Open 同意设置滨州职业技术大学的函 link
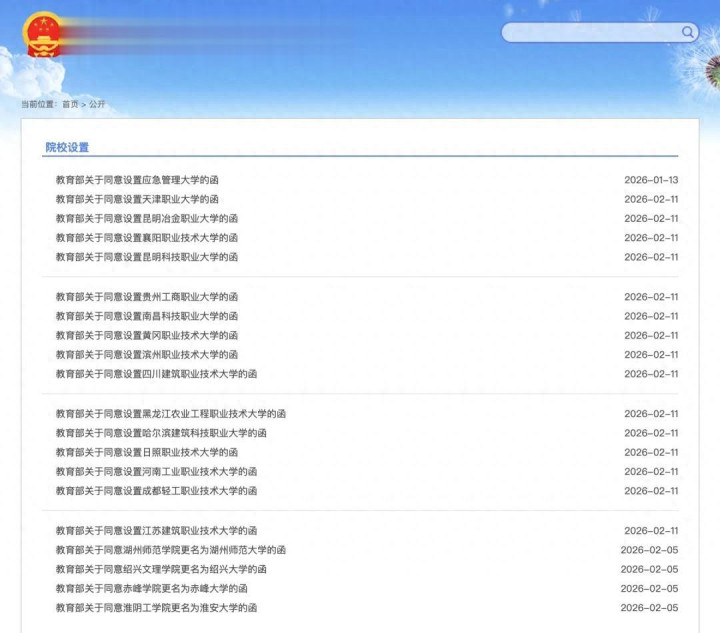This screenshot has width=720, height=633. point(147,355)
